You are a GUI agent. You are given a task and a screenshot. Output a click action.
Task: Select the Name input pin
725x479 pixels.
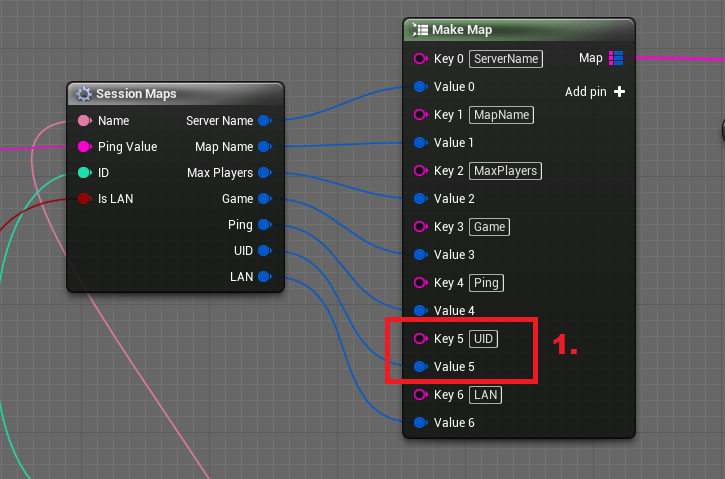click(85, 121)
